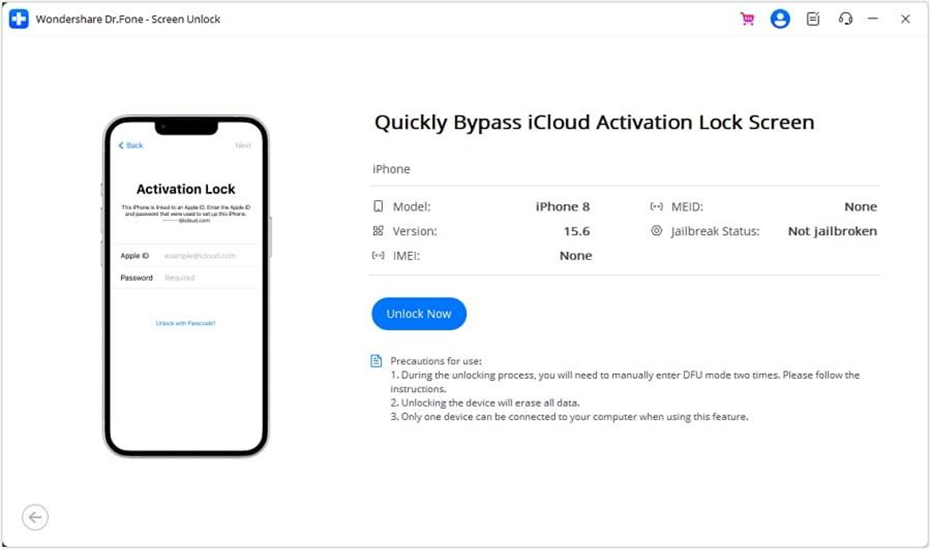
Task: Click the precautions document icon
Action: (x=377, y=361)
